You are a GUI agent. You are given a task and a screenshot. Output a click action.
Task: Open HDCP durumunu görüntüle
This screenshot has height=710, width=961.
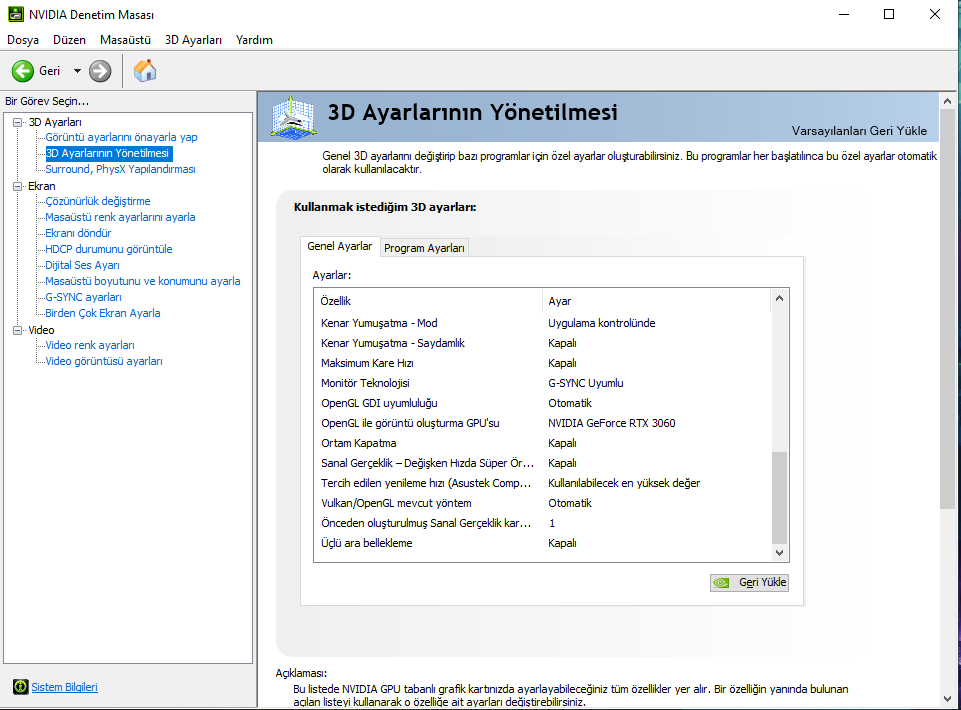tap(108, 249)
